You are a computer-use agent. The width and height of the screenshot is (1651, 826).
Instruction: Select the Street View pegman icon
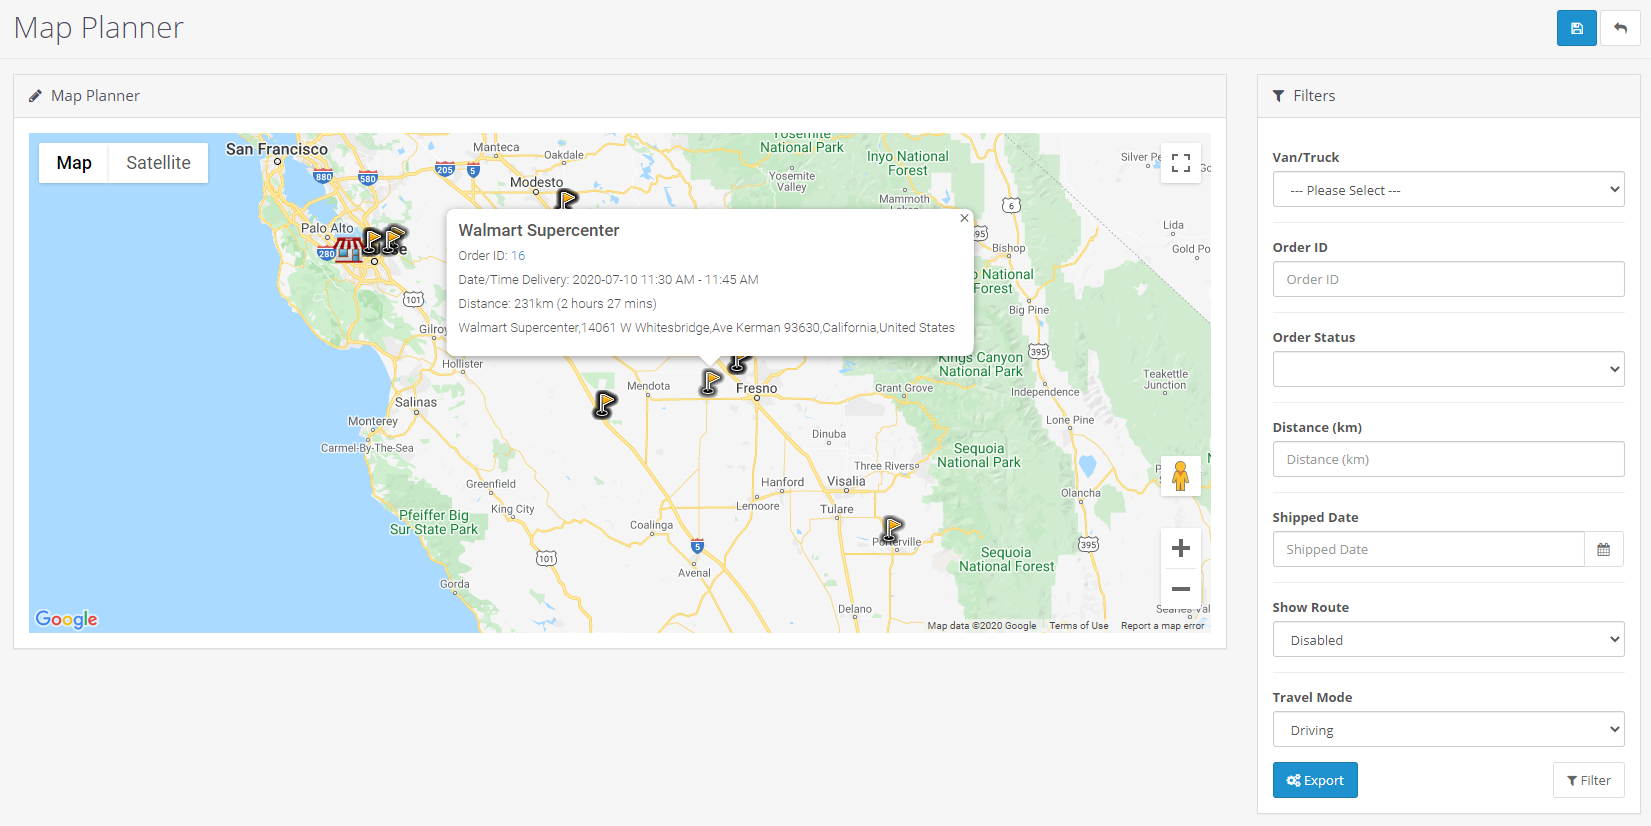1180,476
